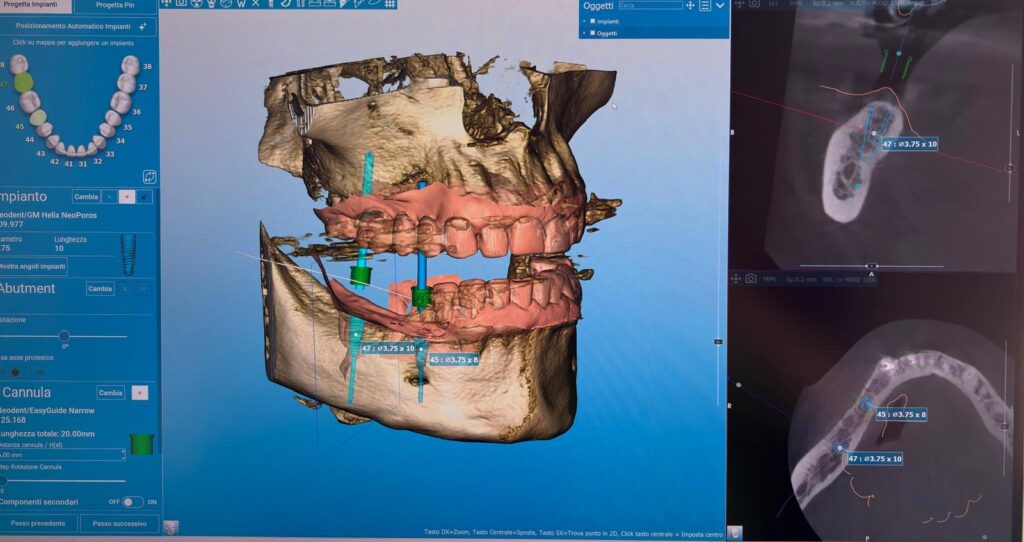Pick tooth 36 on the arch map
This screenshot has width=1024, height=542.
coord(120,102)
